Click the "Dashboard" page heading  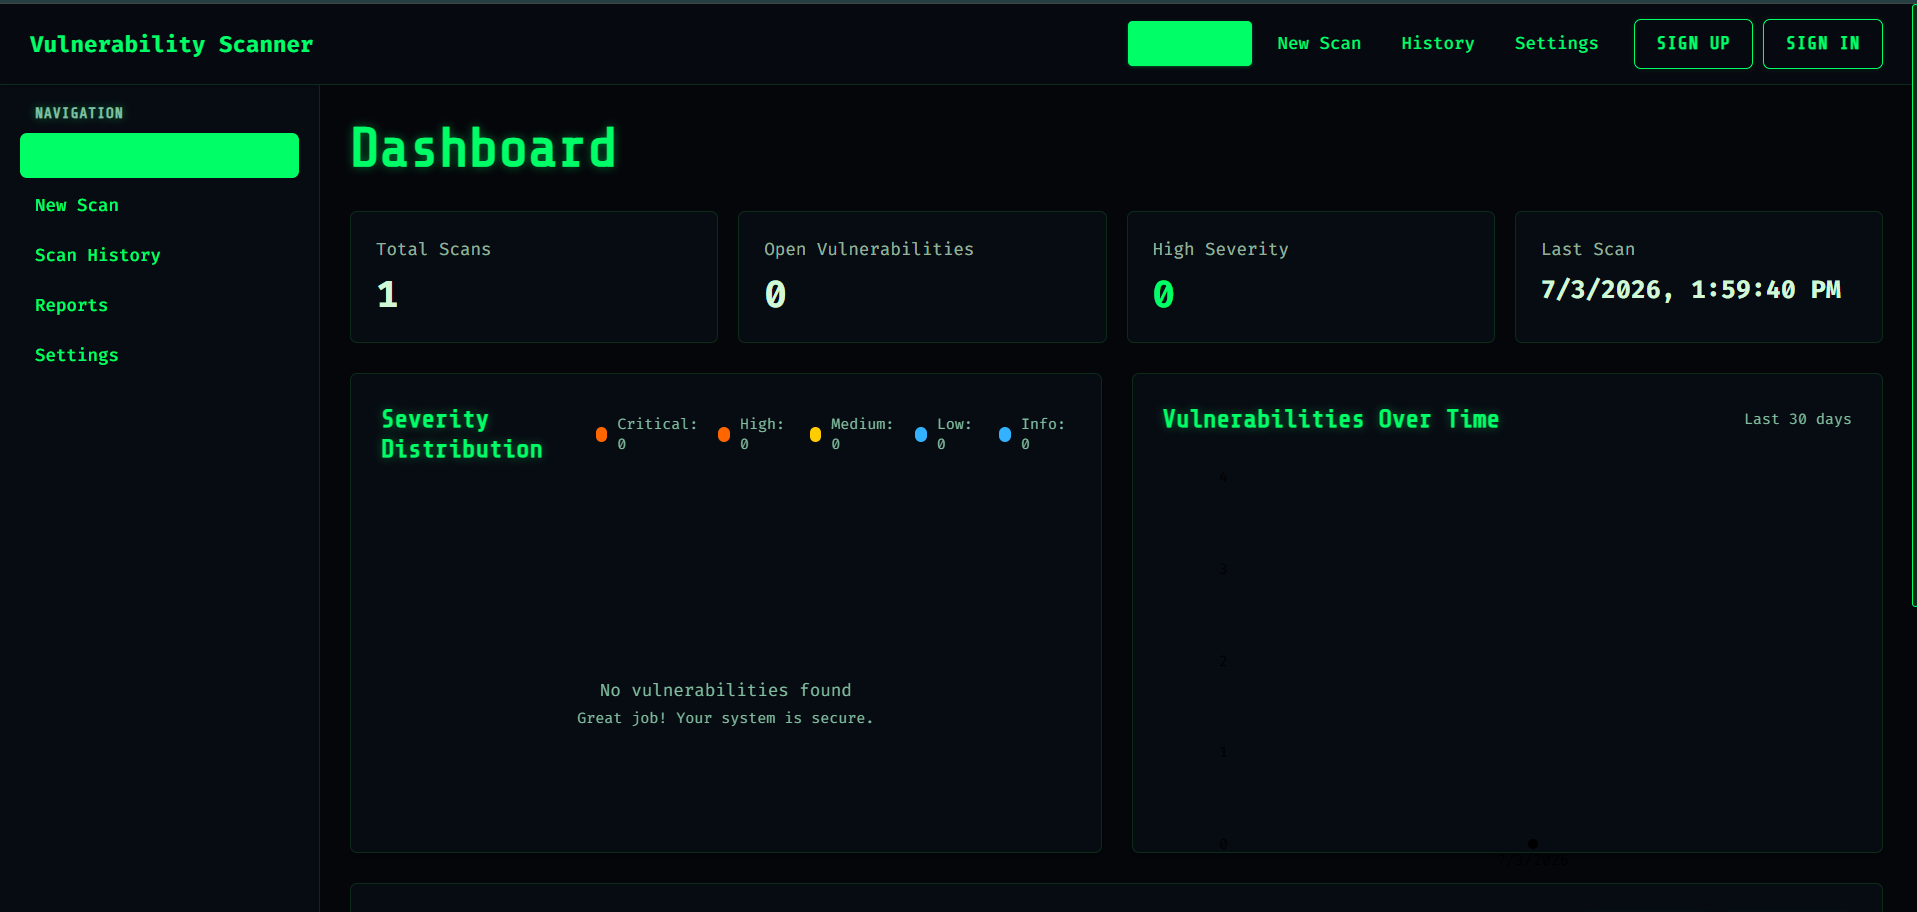483,149
